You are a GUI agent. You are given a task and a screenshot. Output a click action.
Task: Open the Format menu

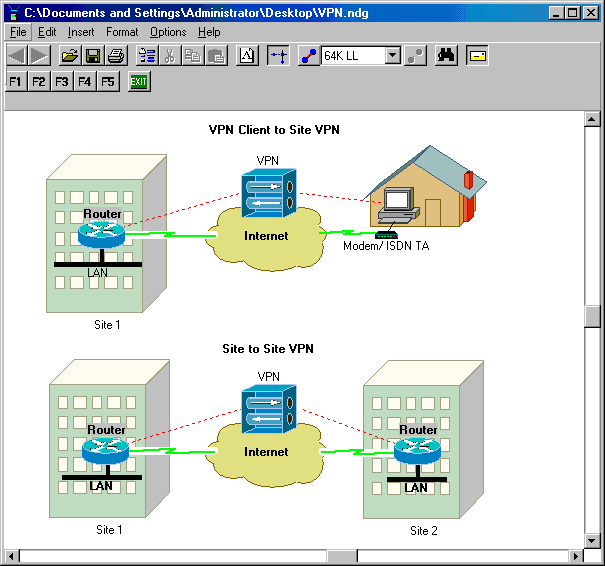pos(122,32)
